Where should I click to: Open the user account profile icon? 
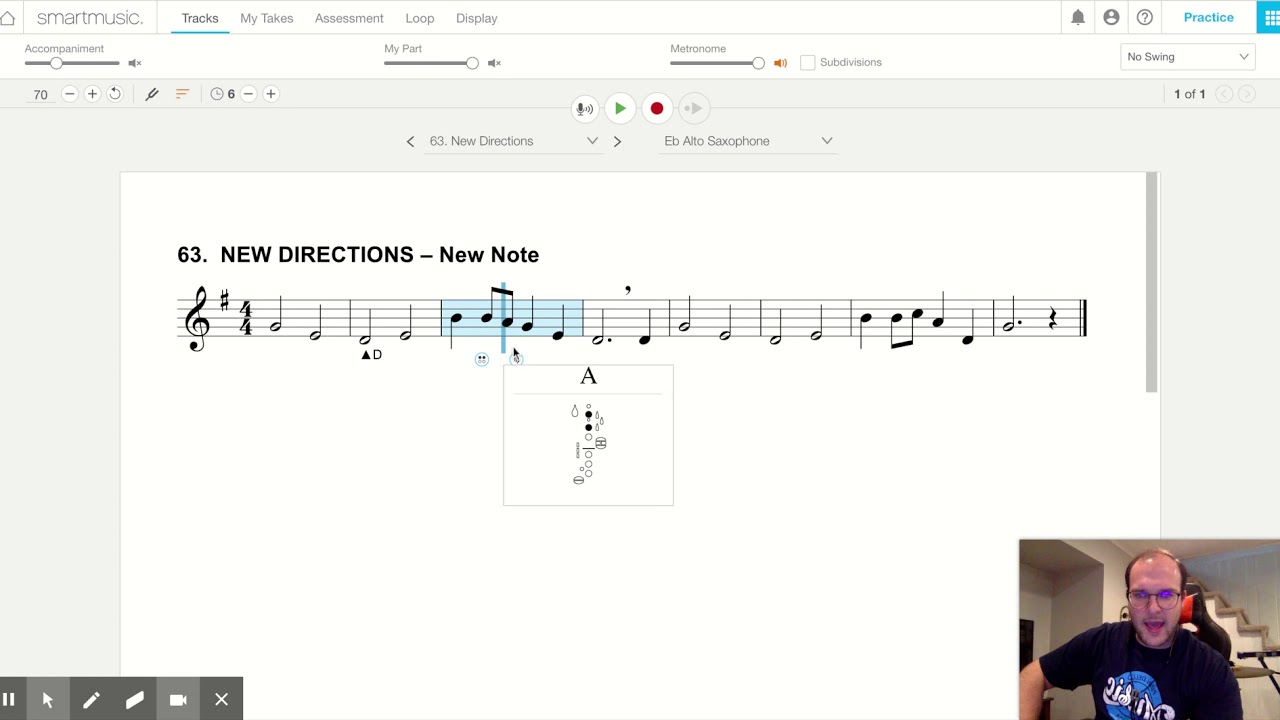[x=1111, y=18]
